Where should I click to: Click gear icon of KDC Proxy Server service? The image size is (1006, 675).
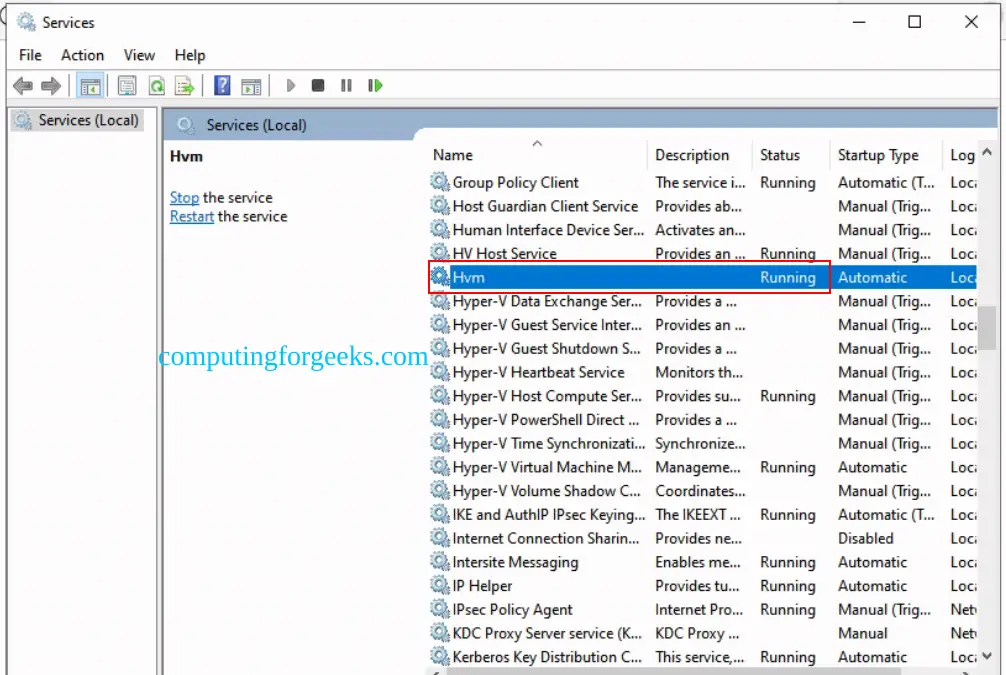pos(439,633)
